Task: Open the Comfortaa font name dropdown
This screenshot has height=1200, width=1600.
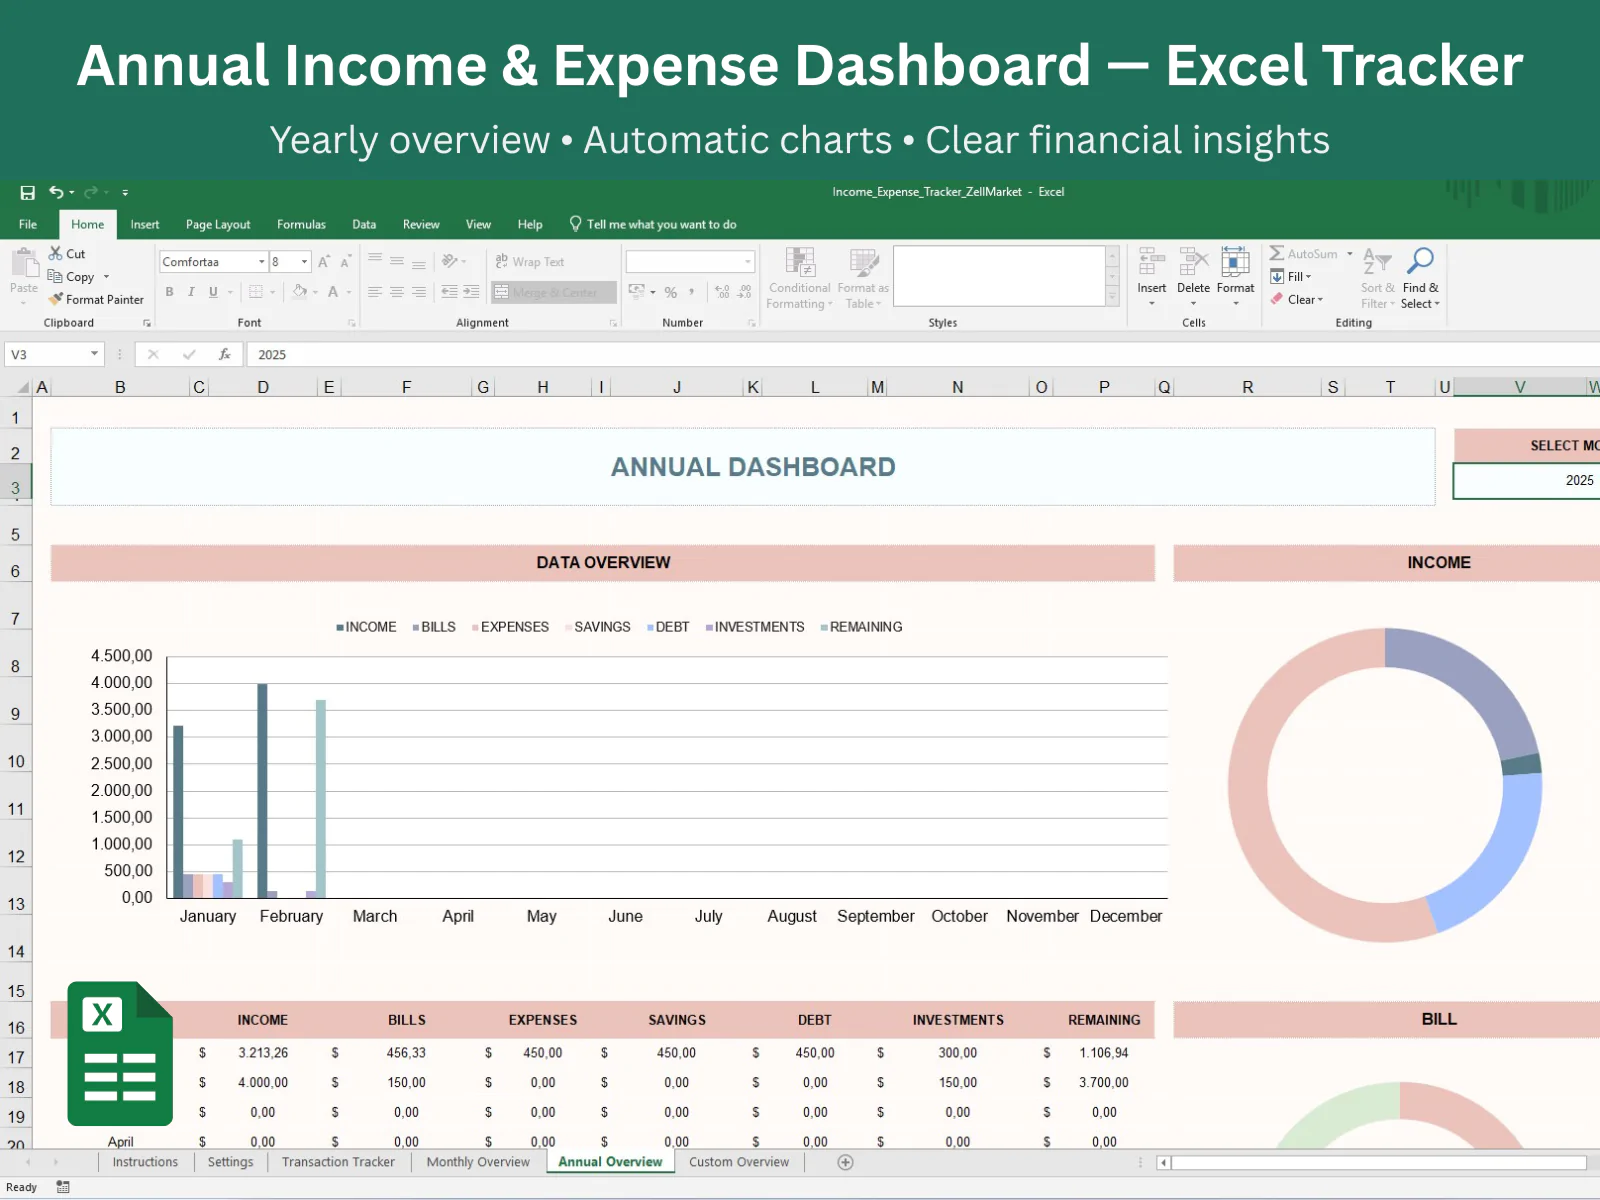Action: (262, 262)
